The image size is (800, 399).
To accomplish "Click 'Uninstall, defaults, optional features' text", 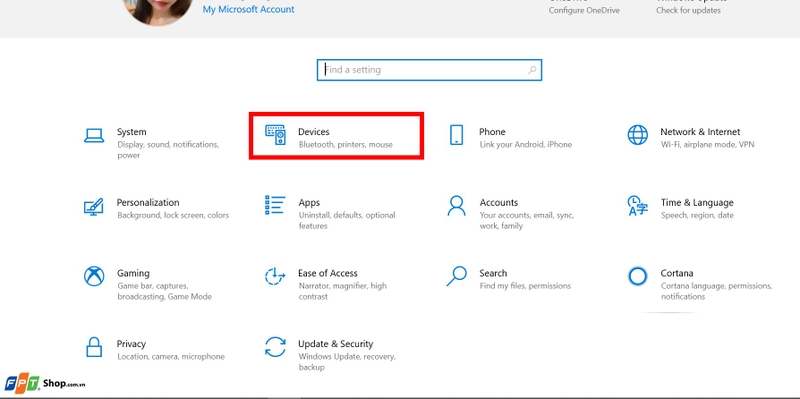I will (347, 220).
